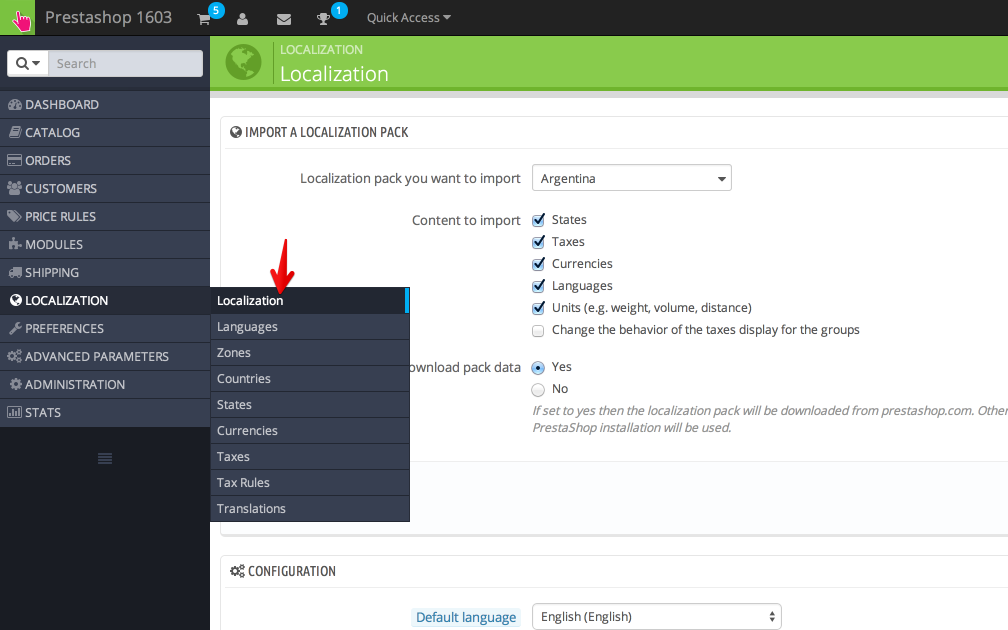Click the search magnifier icon
The width and height of the screenshot is (1008, 630).
[22, 63]
